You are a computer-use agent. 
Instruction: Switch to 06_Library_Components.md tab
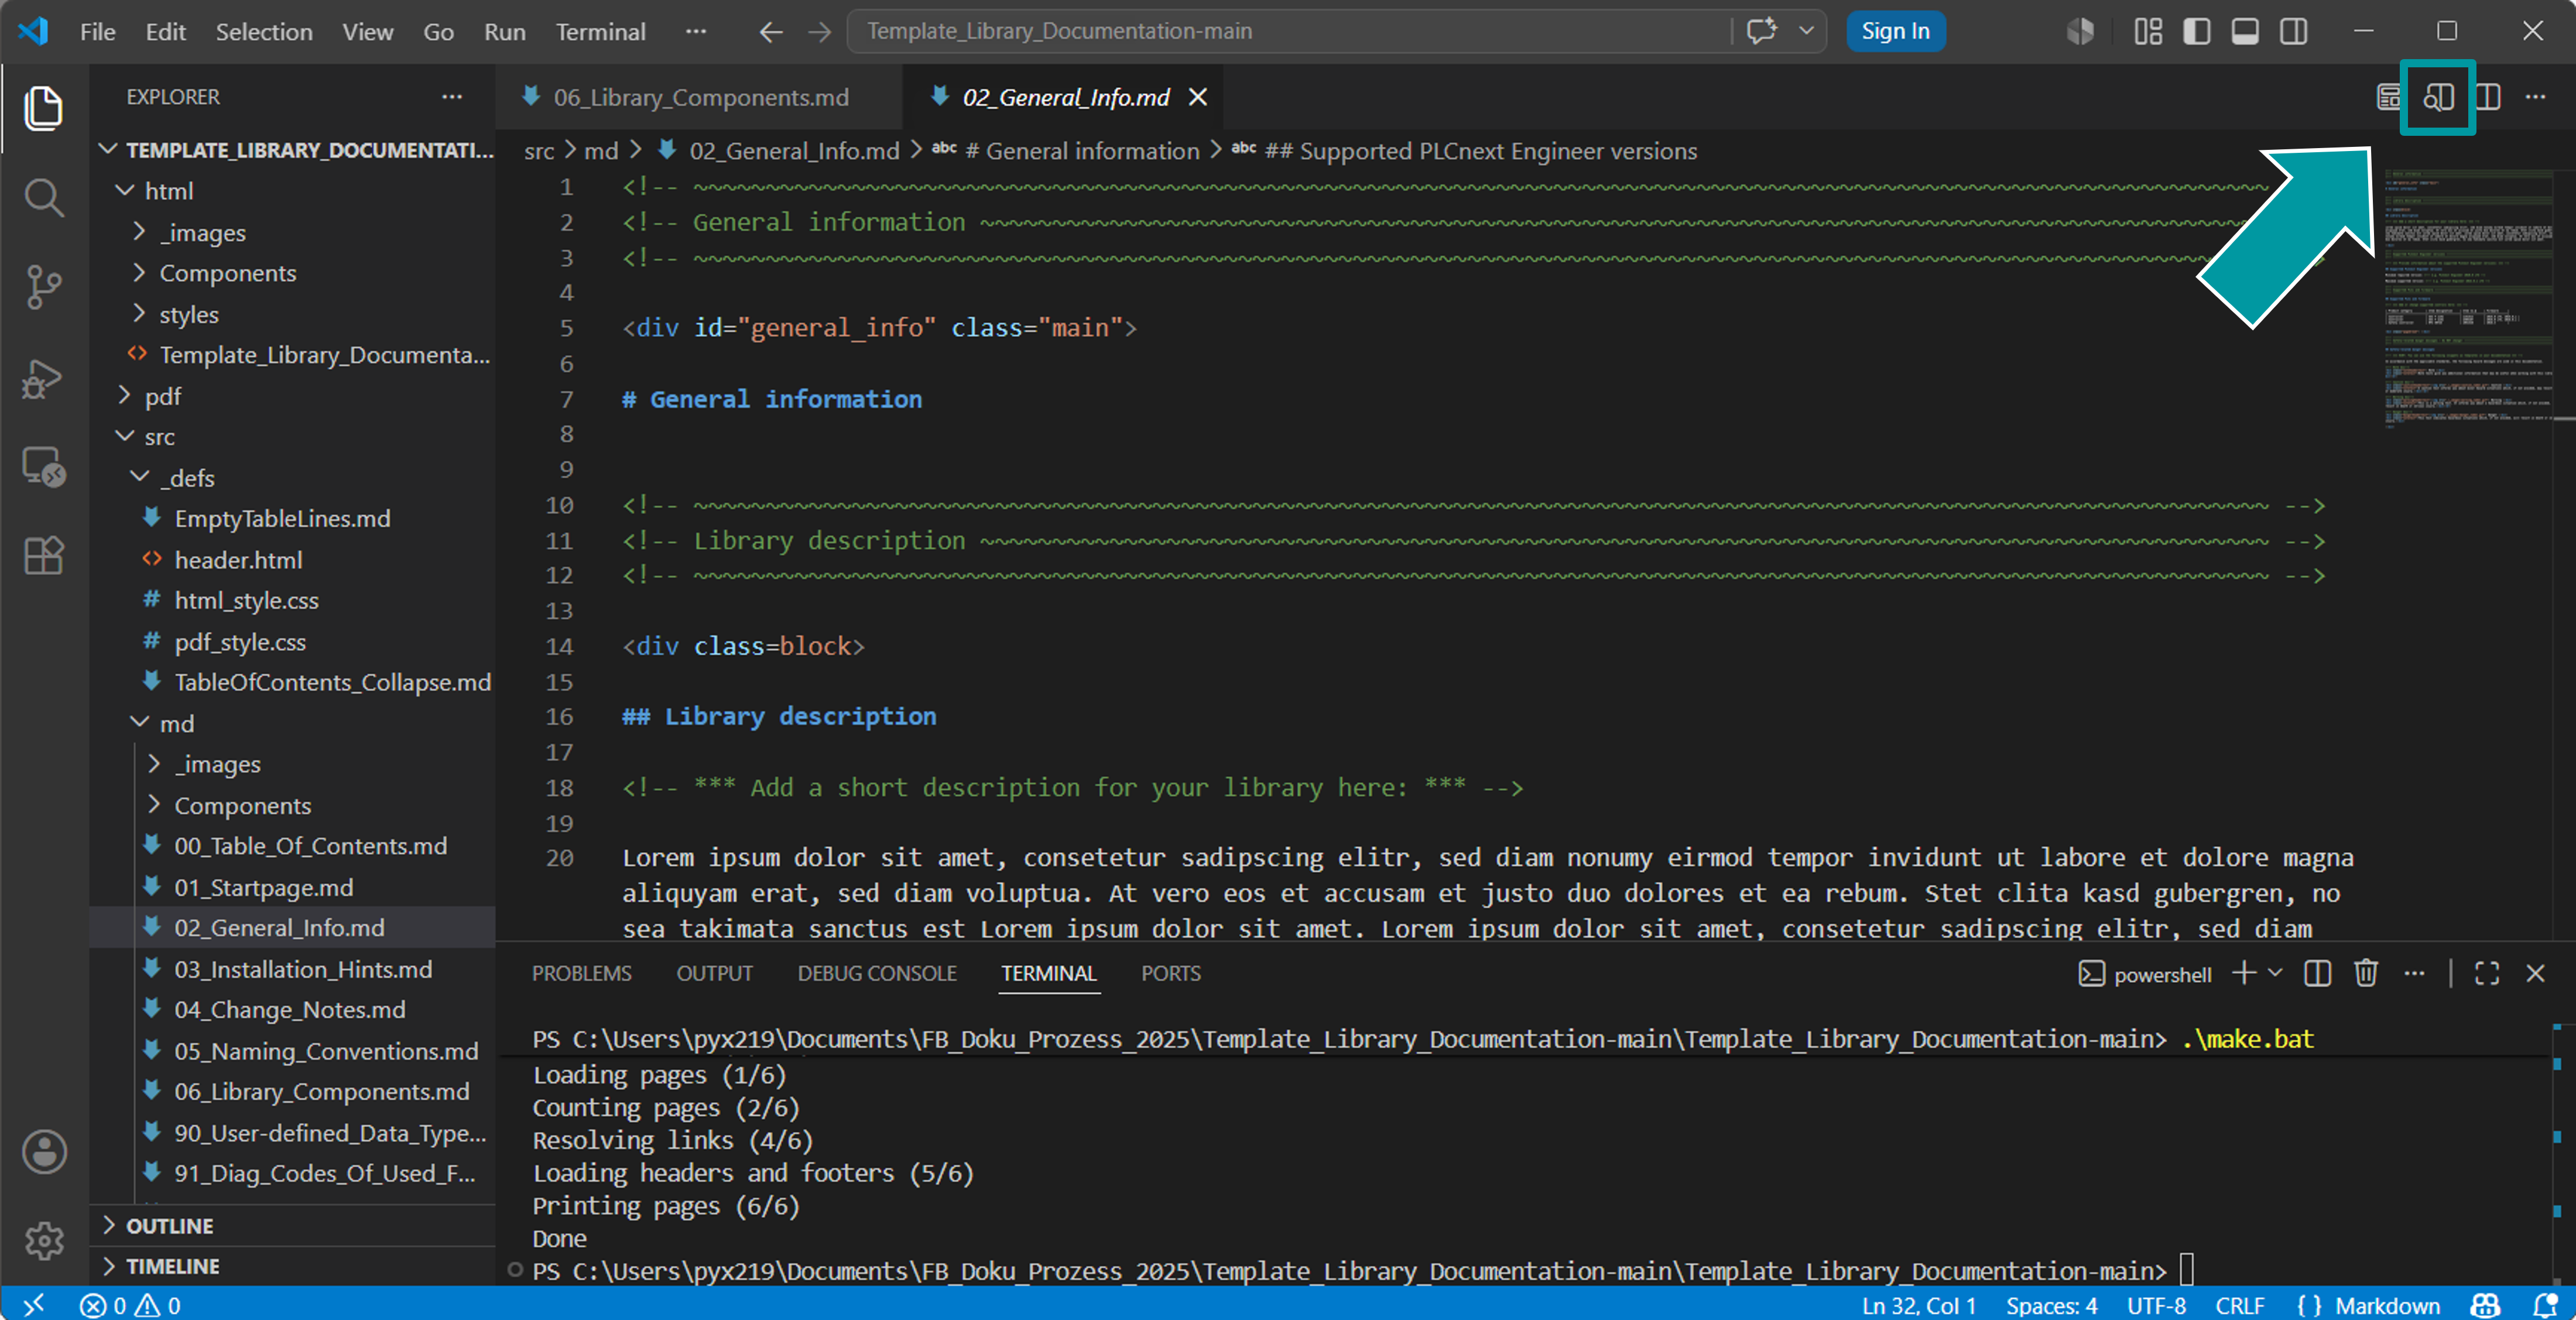[700, 97]
